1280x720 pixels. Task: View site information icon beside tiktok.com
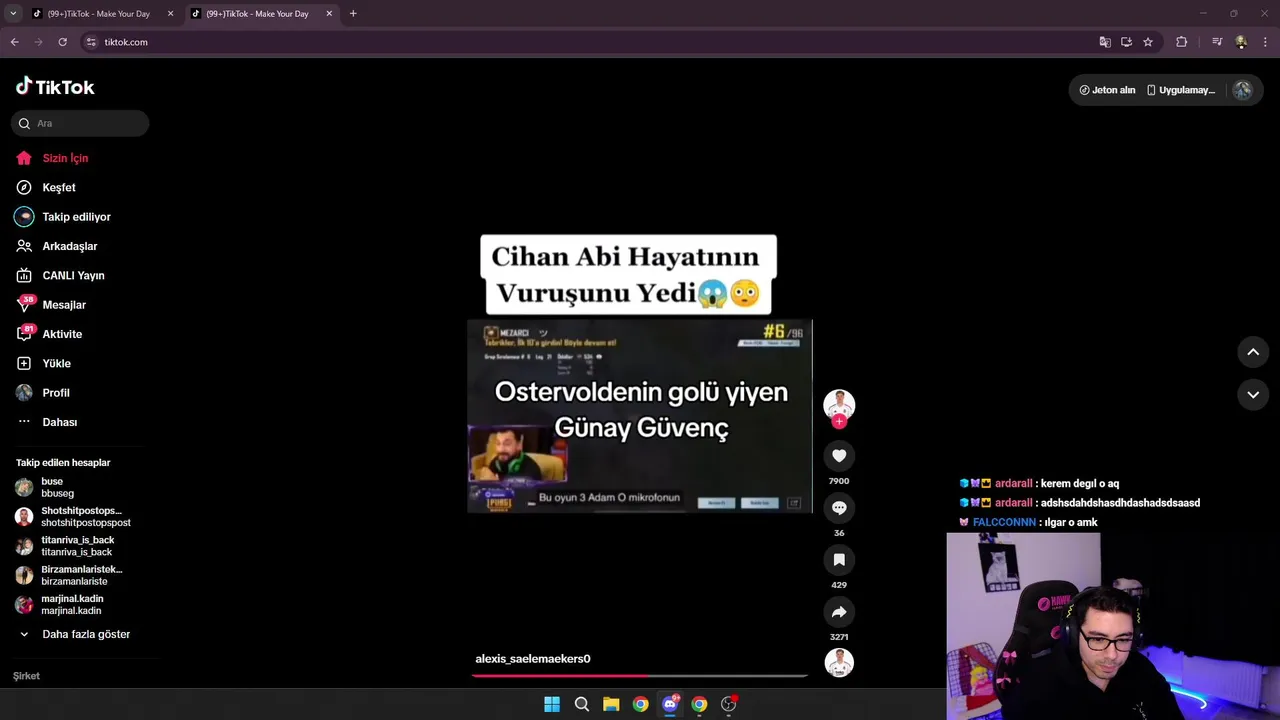91,42
